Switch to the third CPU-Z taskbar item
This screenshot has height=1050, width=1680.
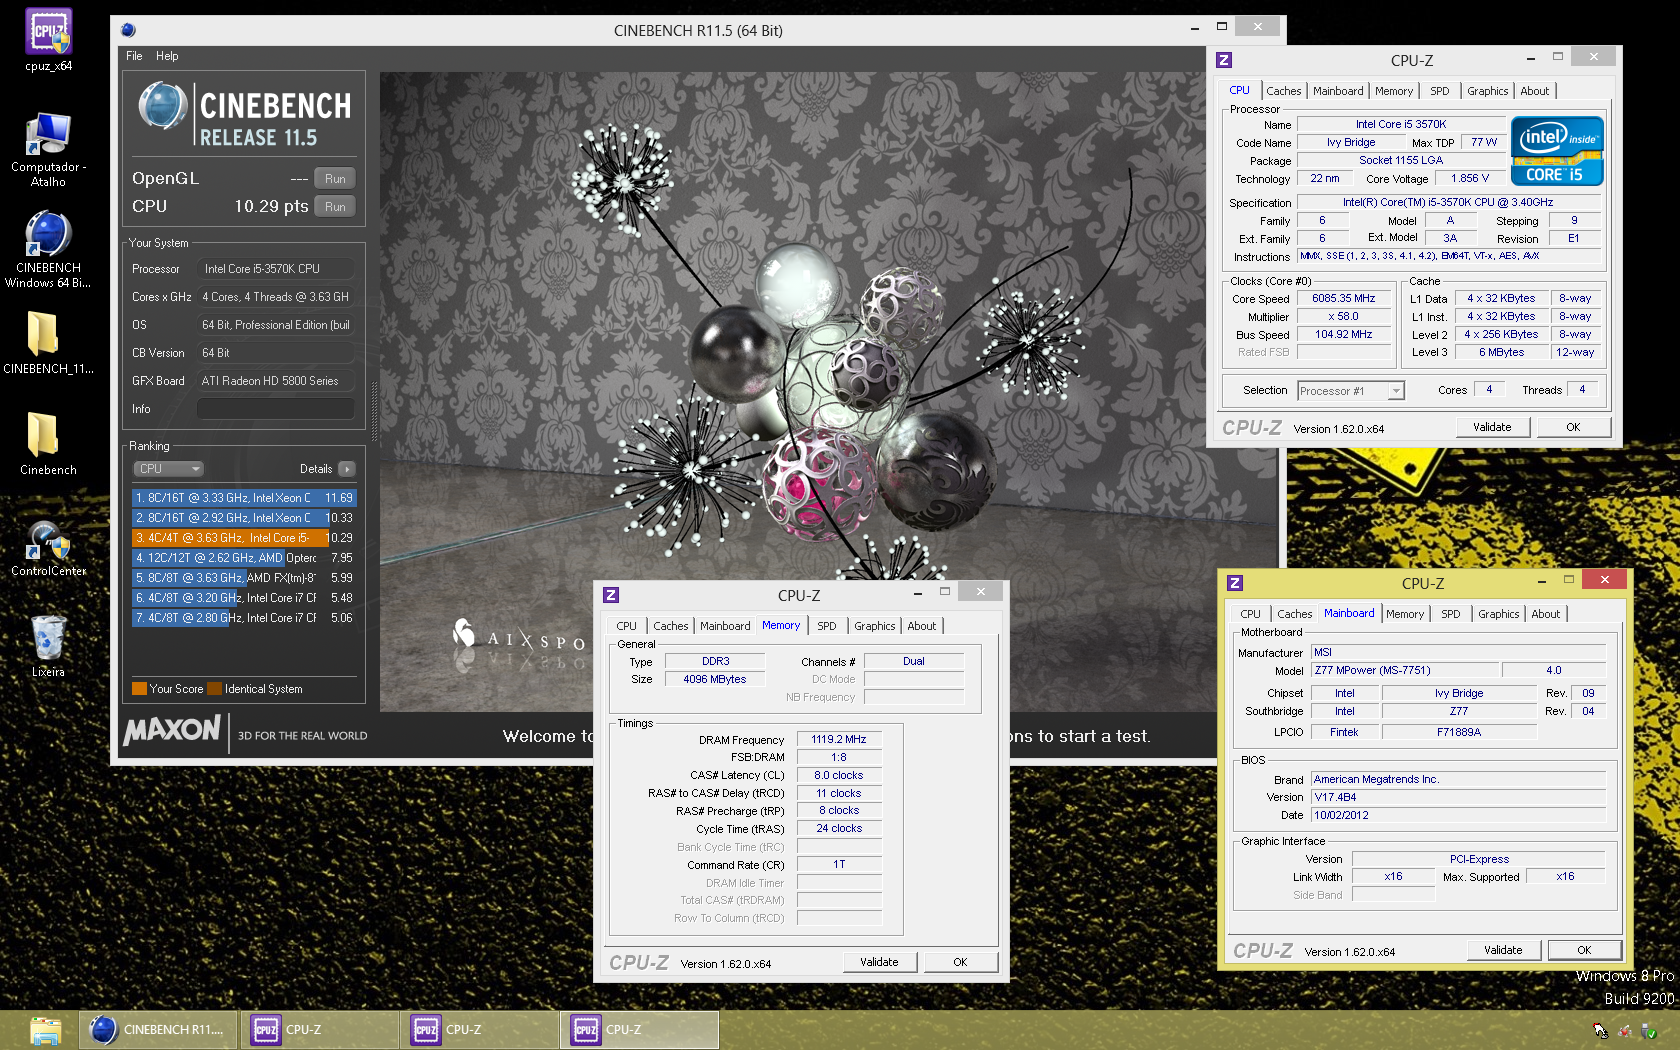tap(639, 1029)
